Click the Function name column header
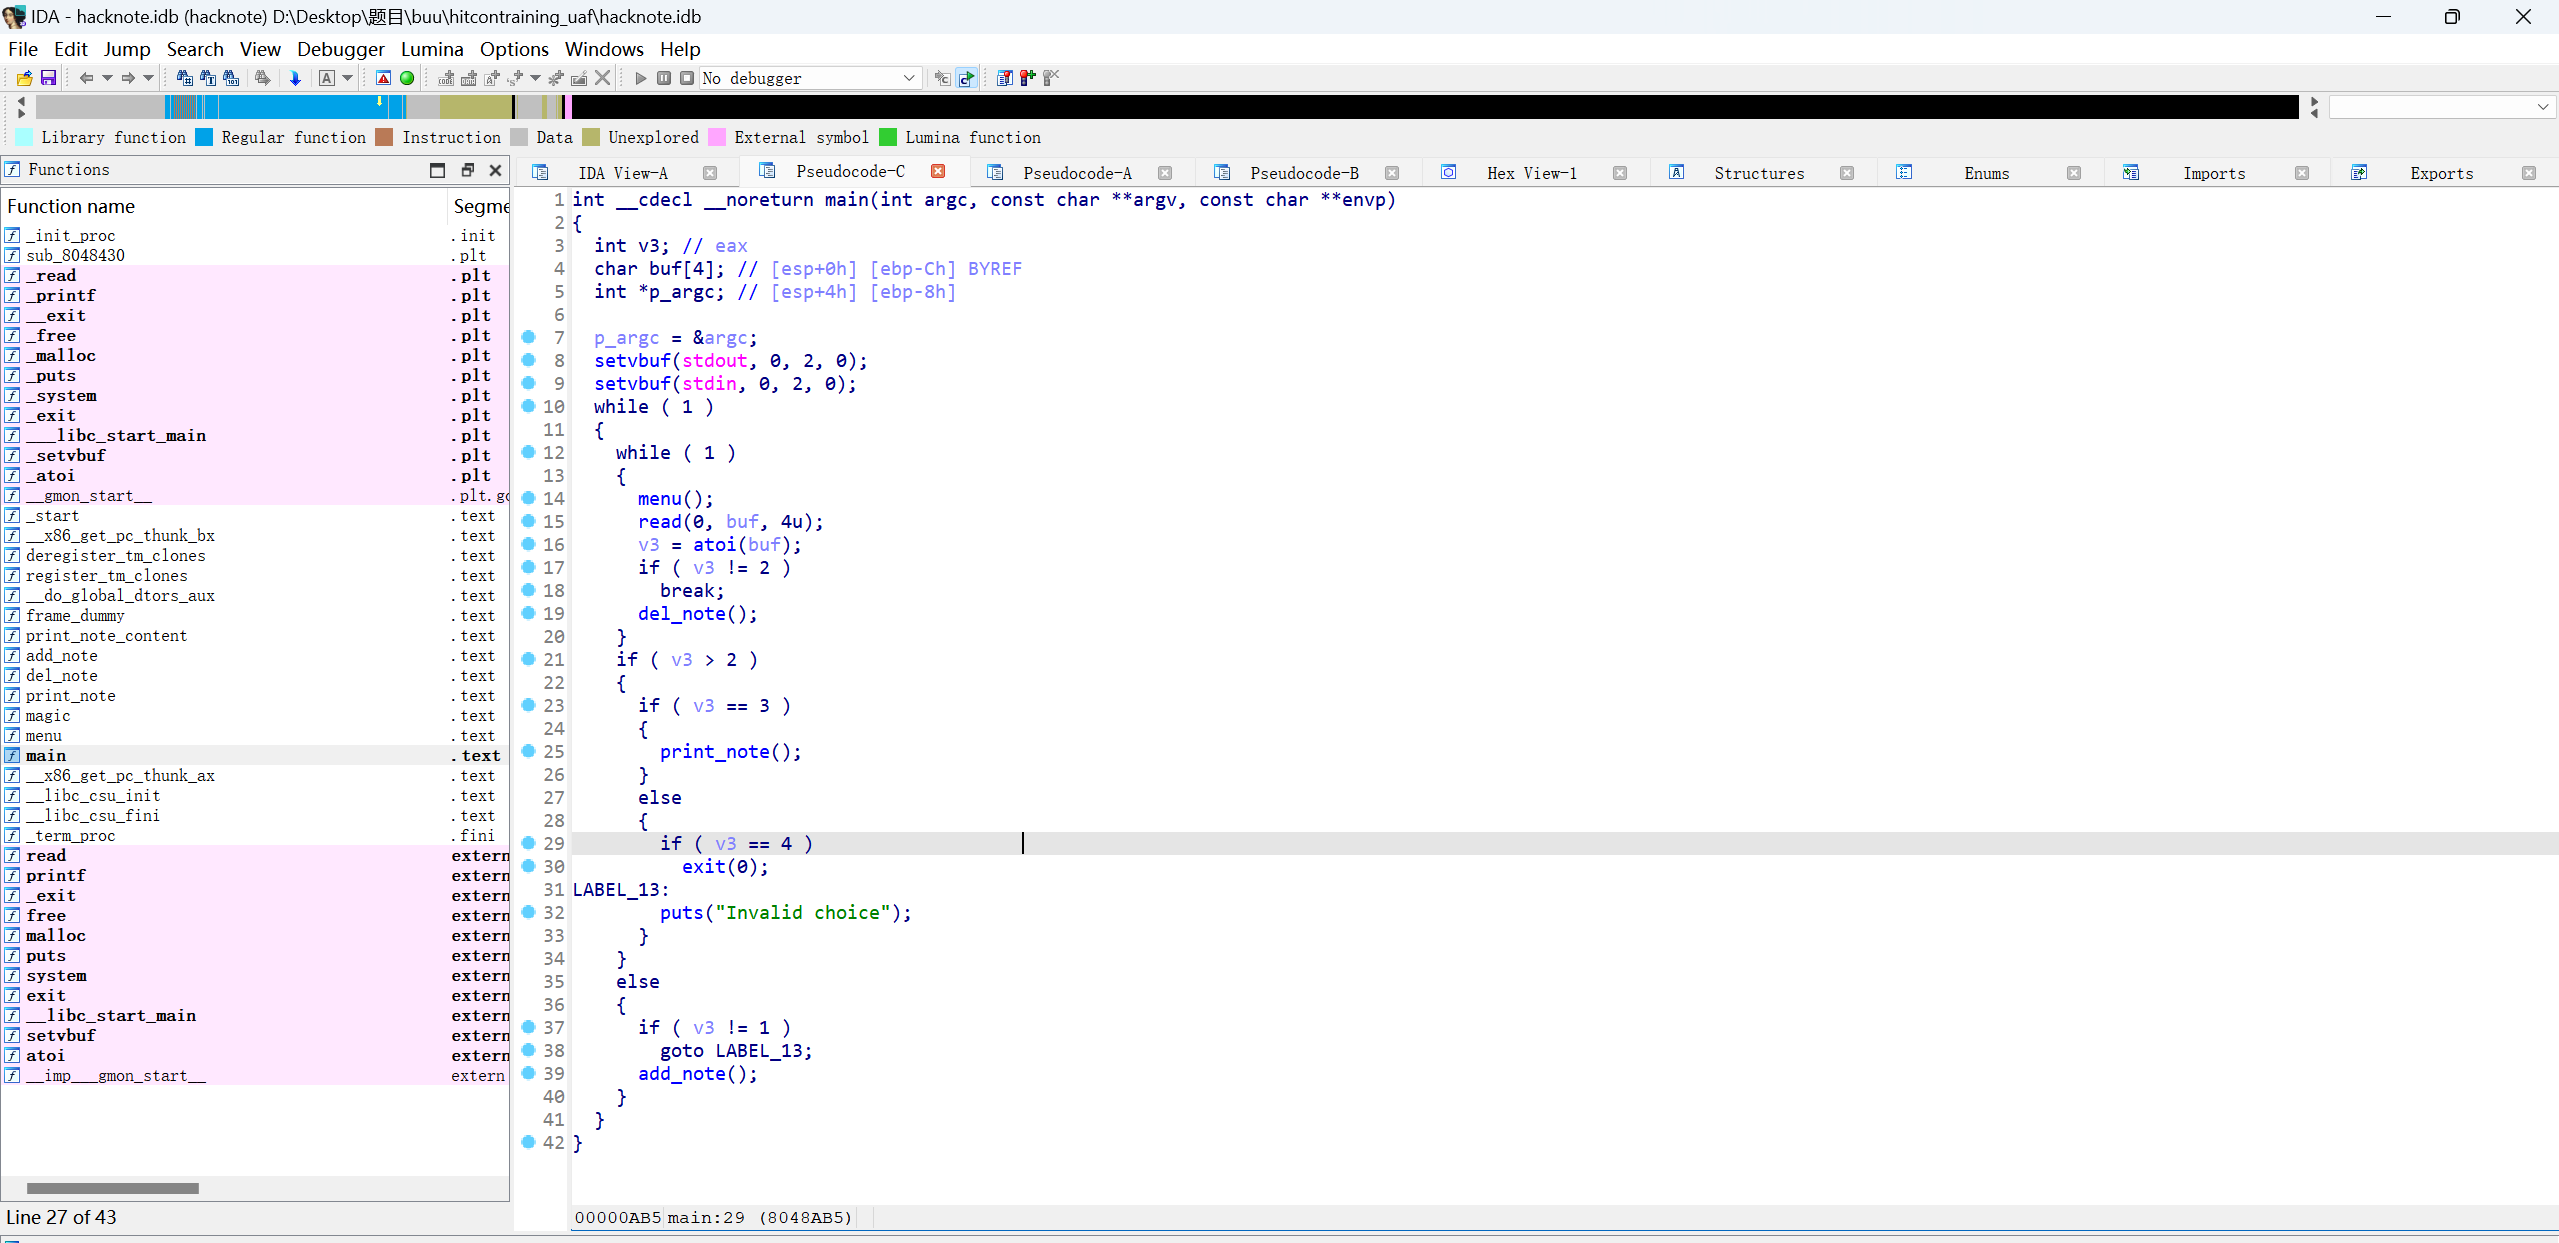 point(224,206)
